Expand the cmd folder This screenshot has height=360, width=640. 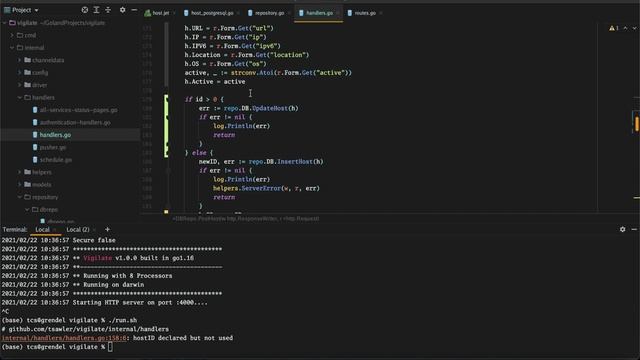(12, 36)
